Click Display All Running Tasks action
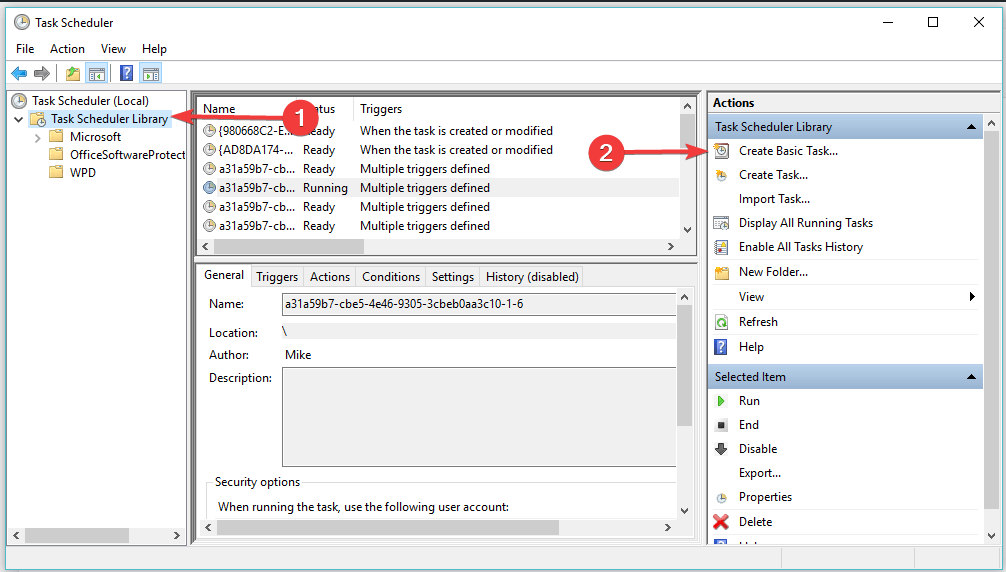 [x=806, y=223]
